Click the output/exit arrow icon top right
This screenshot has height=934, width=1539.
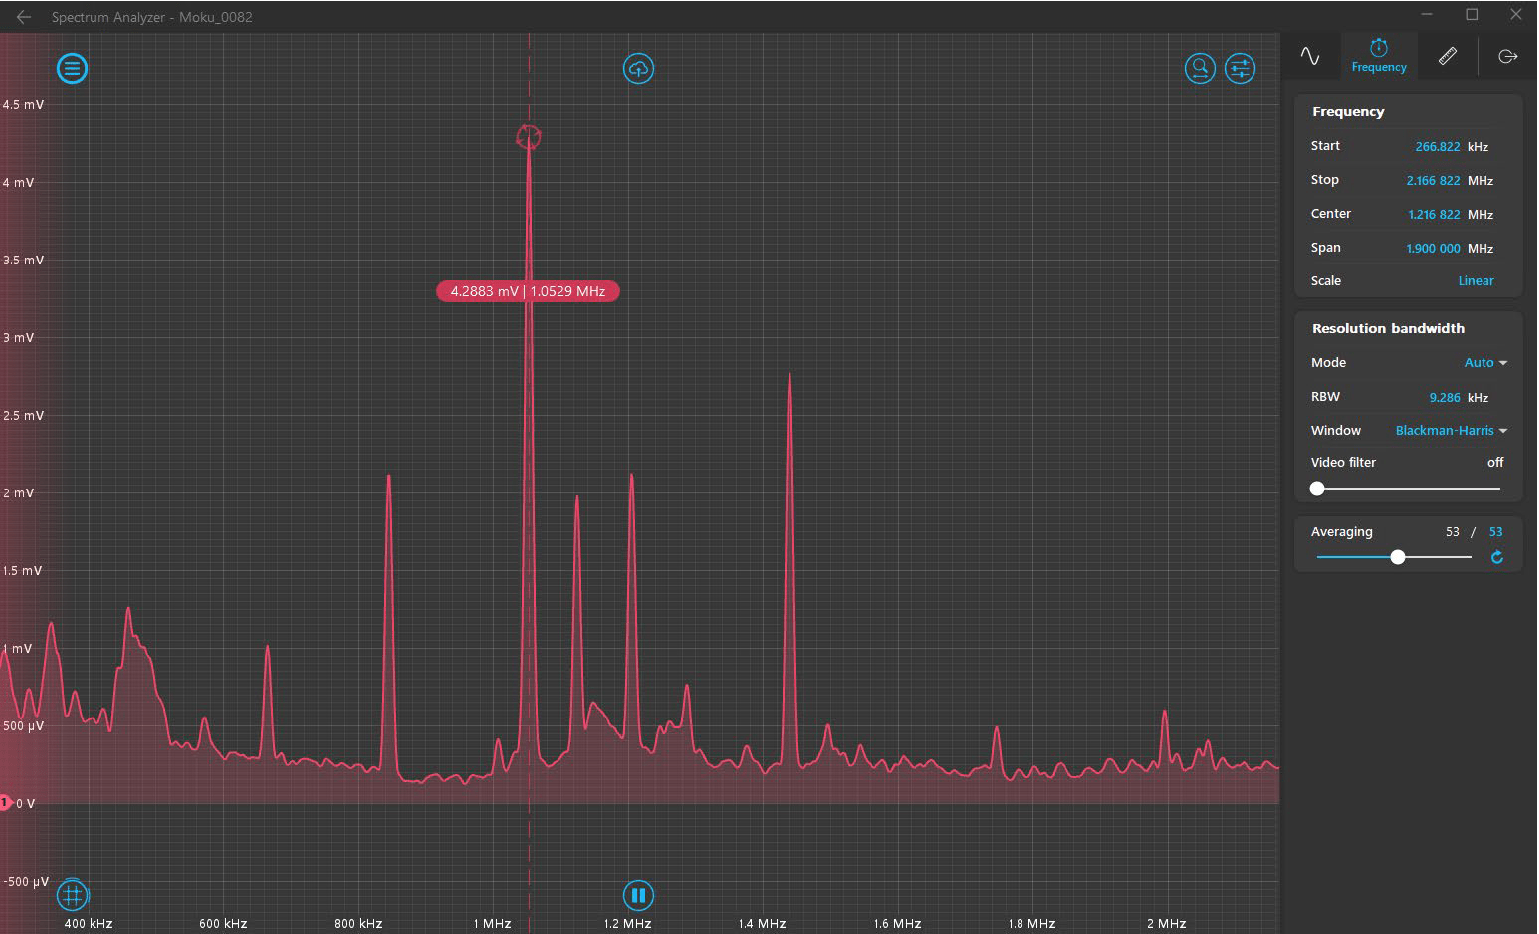(x=1507, y=56)
